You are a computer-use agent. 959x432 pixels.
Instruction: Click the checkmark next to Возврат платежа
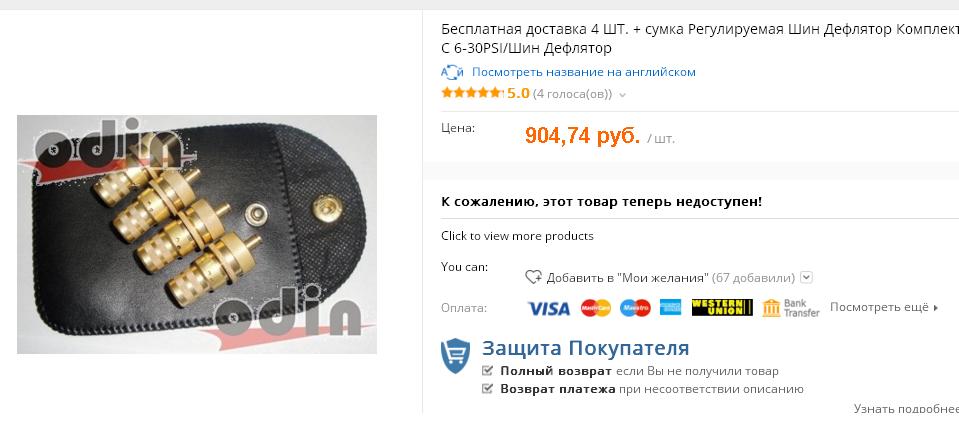[x=487, y=389]
